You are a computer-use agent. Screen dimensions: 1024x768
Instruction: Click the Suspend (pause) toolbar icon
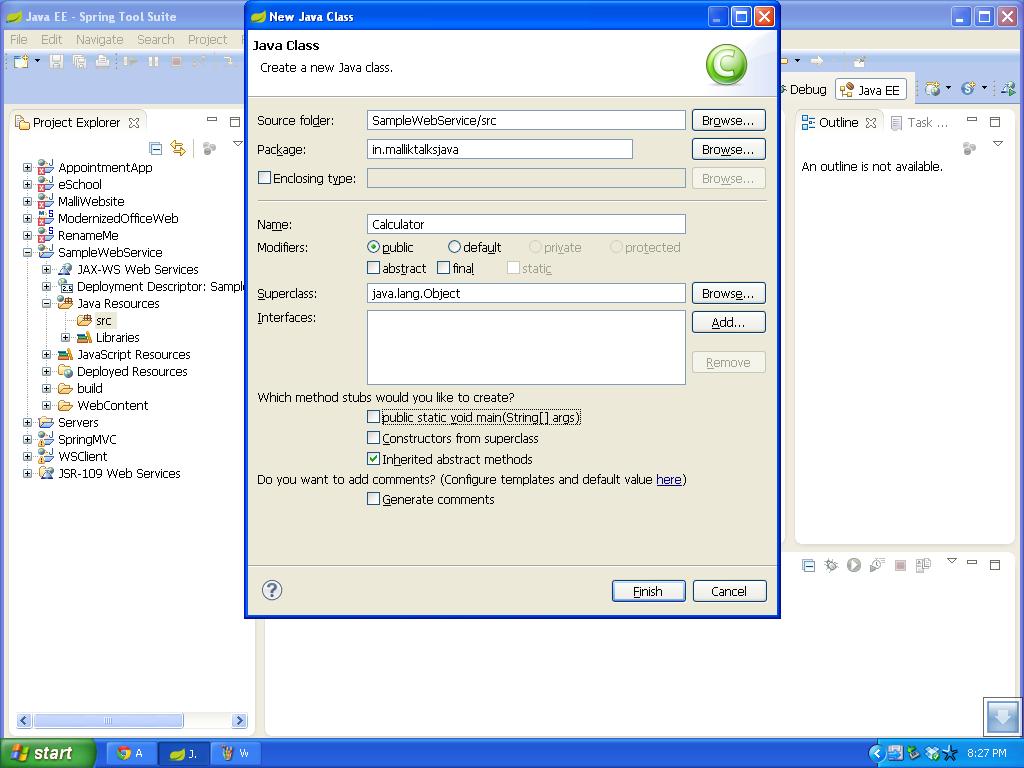[x=153, y=61]
